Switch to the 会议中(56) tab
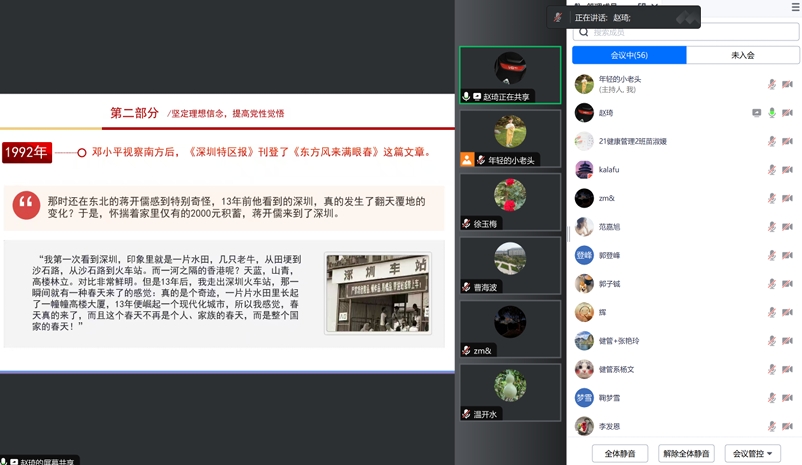This screenshot has height=465, width=802. click(x=629, y=55)
